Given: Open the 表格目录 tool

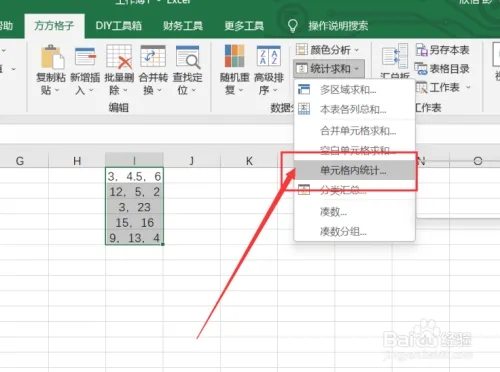Looking at the screenshot, I should tap(442, 69).
